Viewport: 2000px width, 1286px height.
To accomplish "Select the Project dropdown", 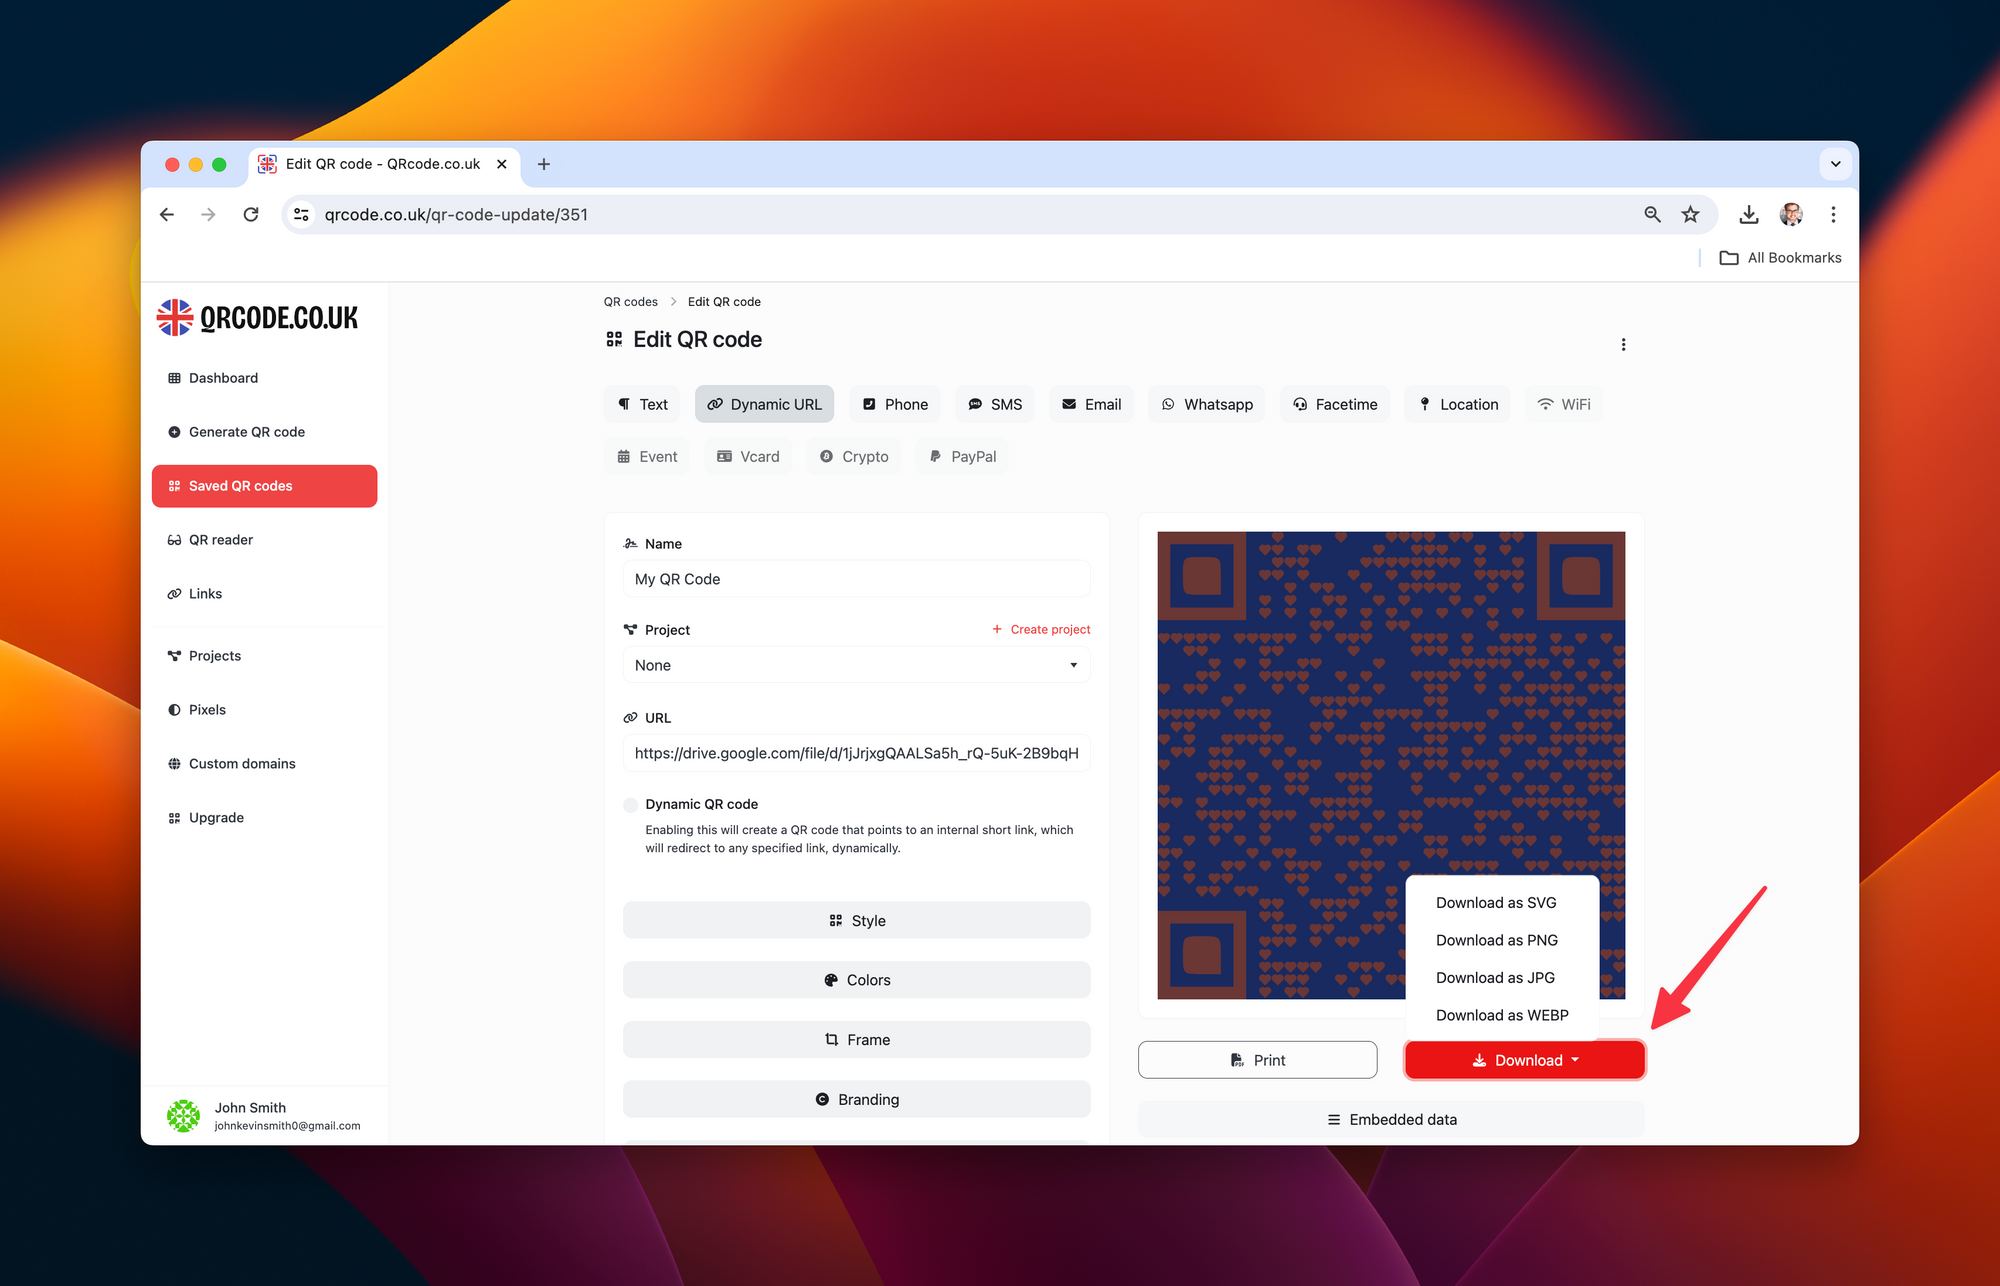I will coord(857,665).
